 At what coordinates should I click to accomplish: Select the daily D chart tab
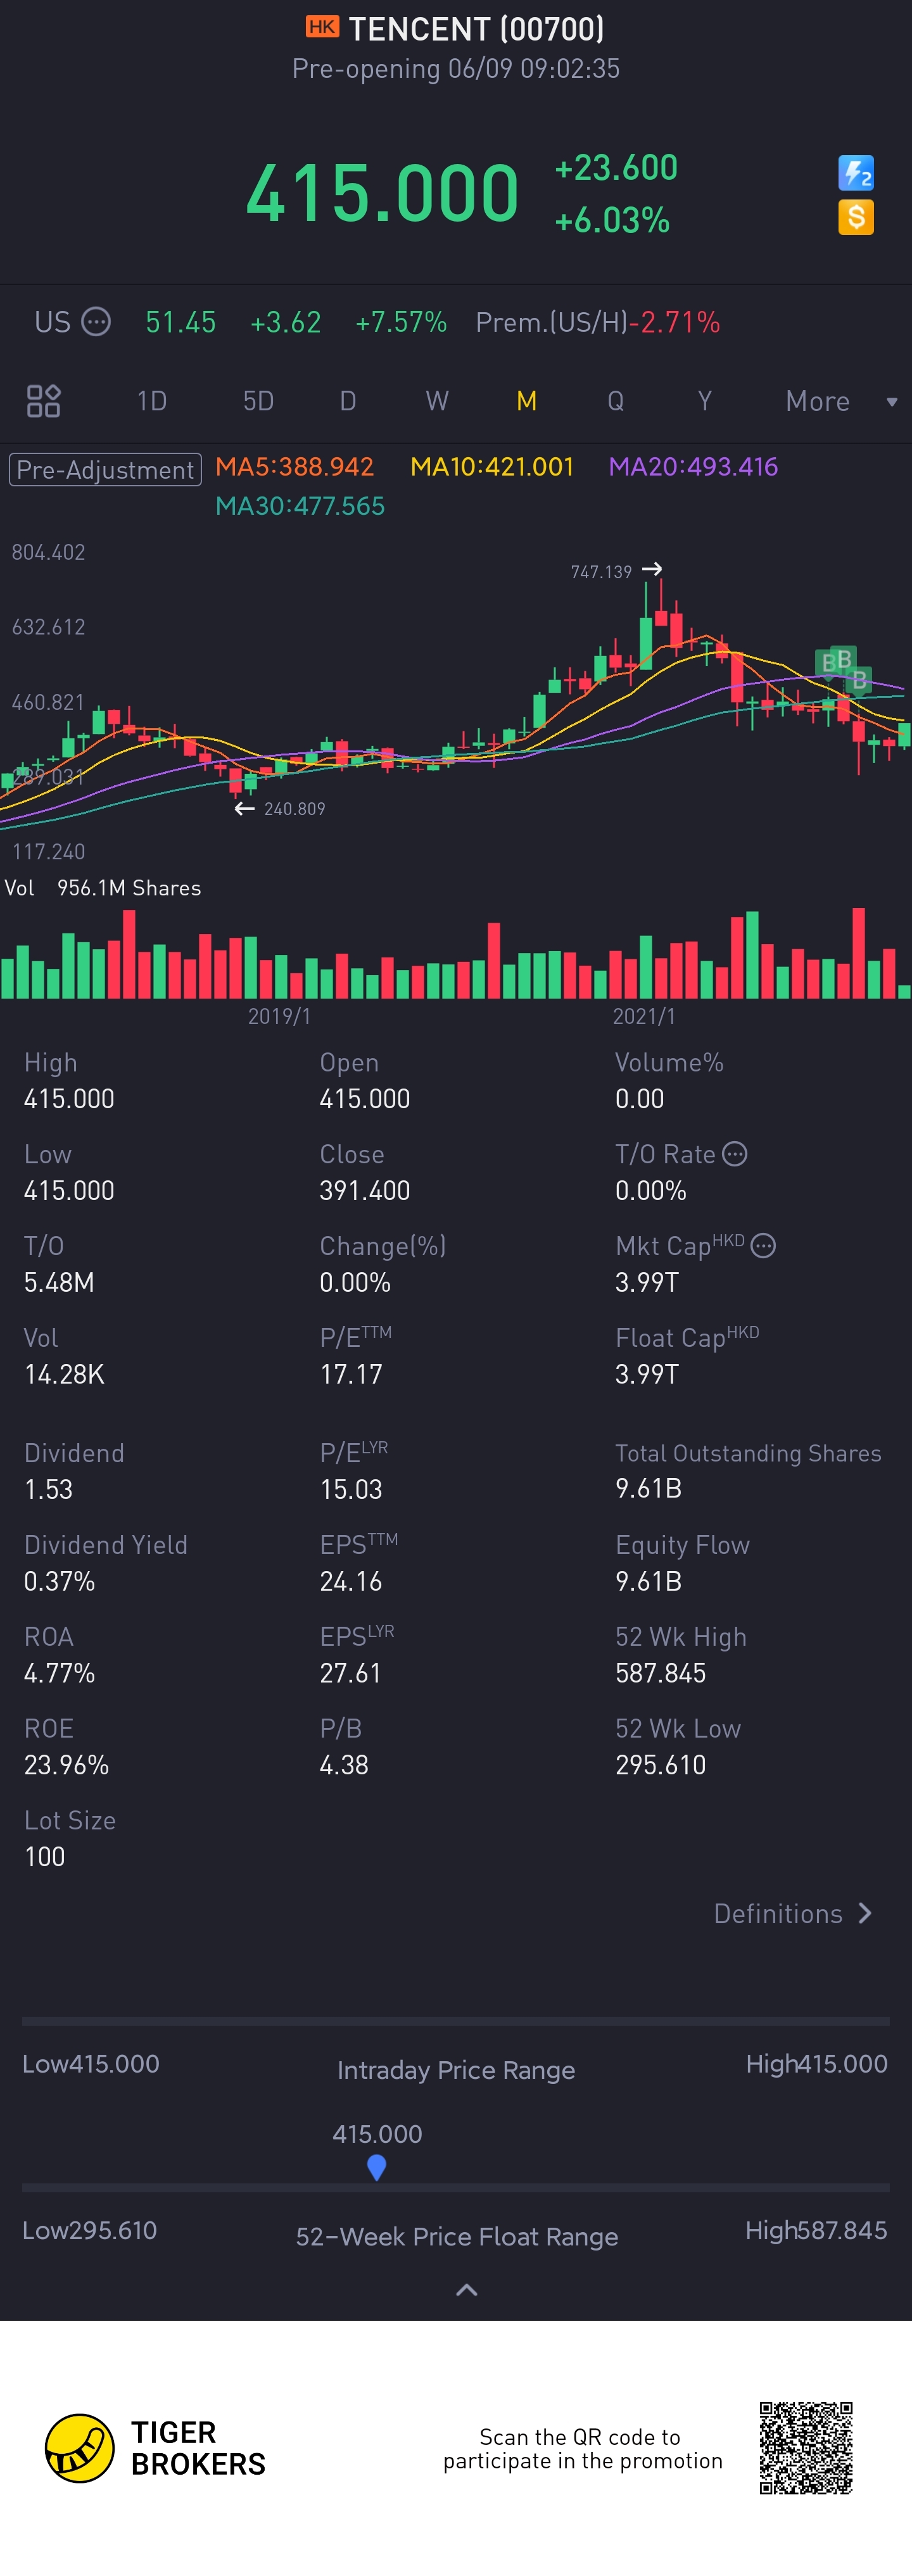tap(348, 401)
